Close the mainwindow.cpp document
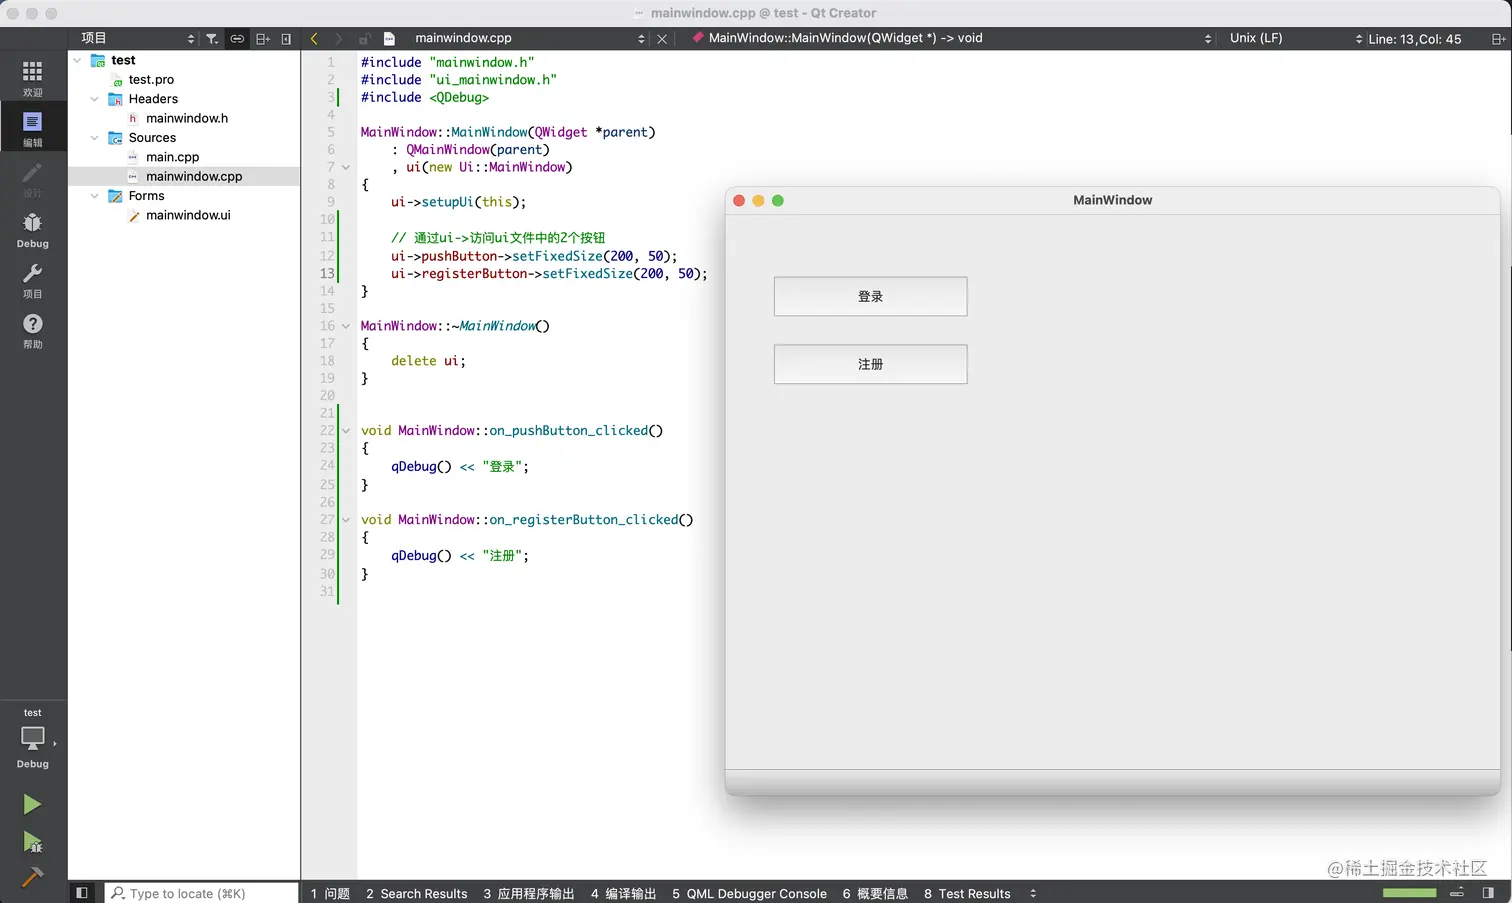This screenshot has height=903, width=1512. click(661, 39)
